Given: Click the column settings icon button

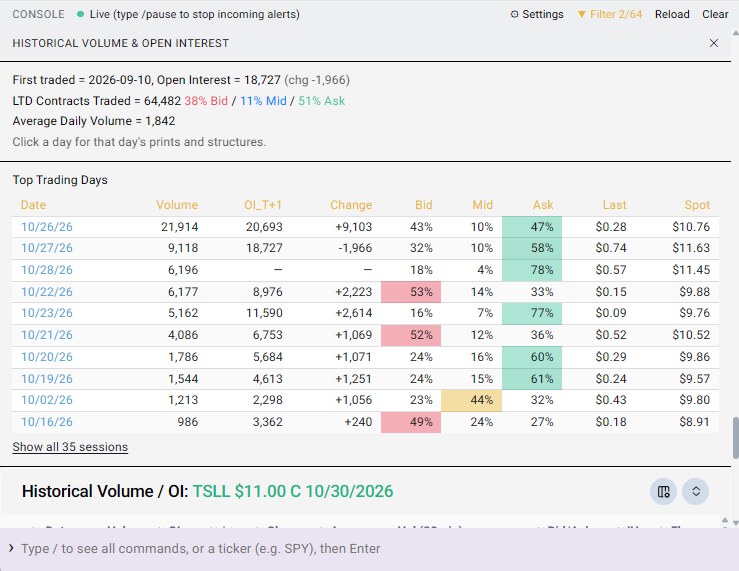Looking at the screenshot, I should [x=664, y=491].
